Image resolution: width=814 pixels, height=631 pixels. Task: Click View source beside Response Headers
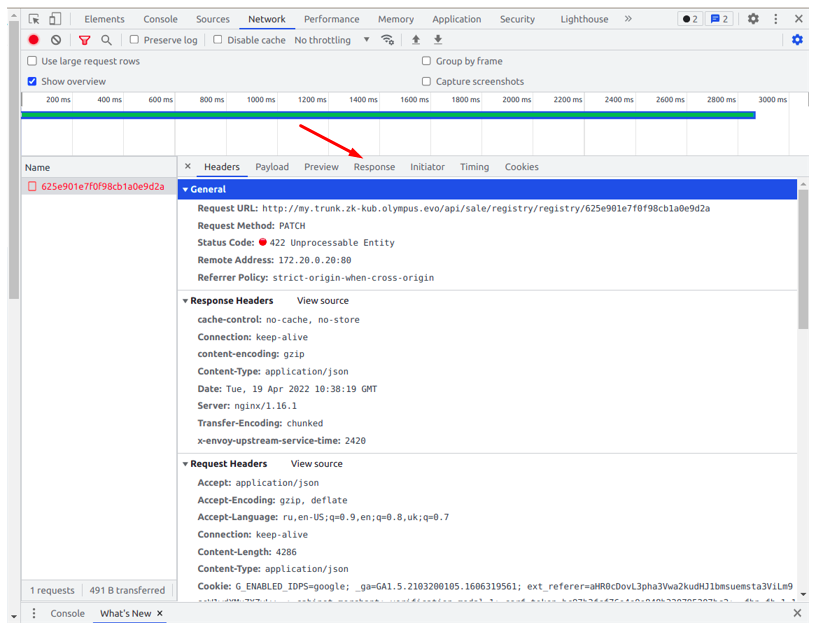[322, 301]
